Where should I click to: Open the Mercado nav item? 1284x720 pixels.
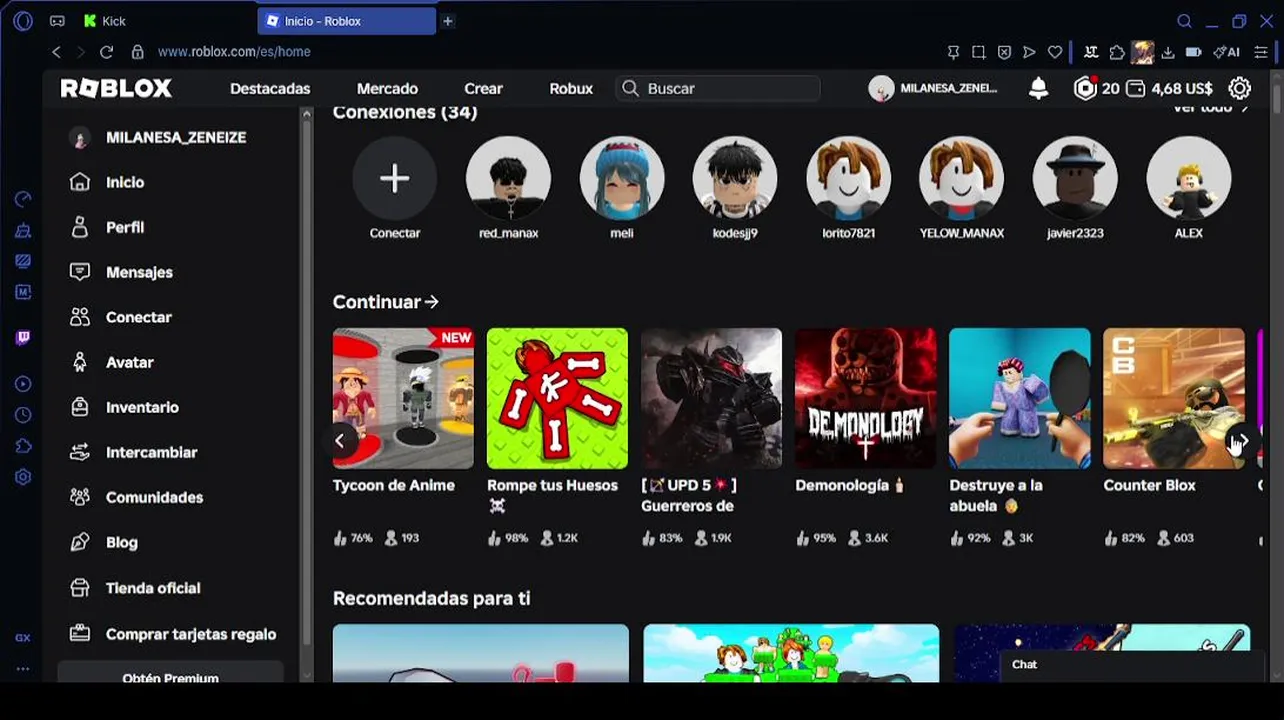tap(387, 88)
